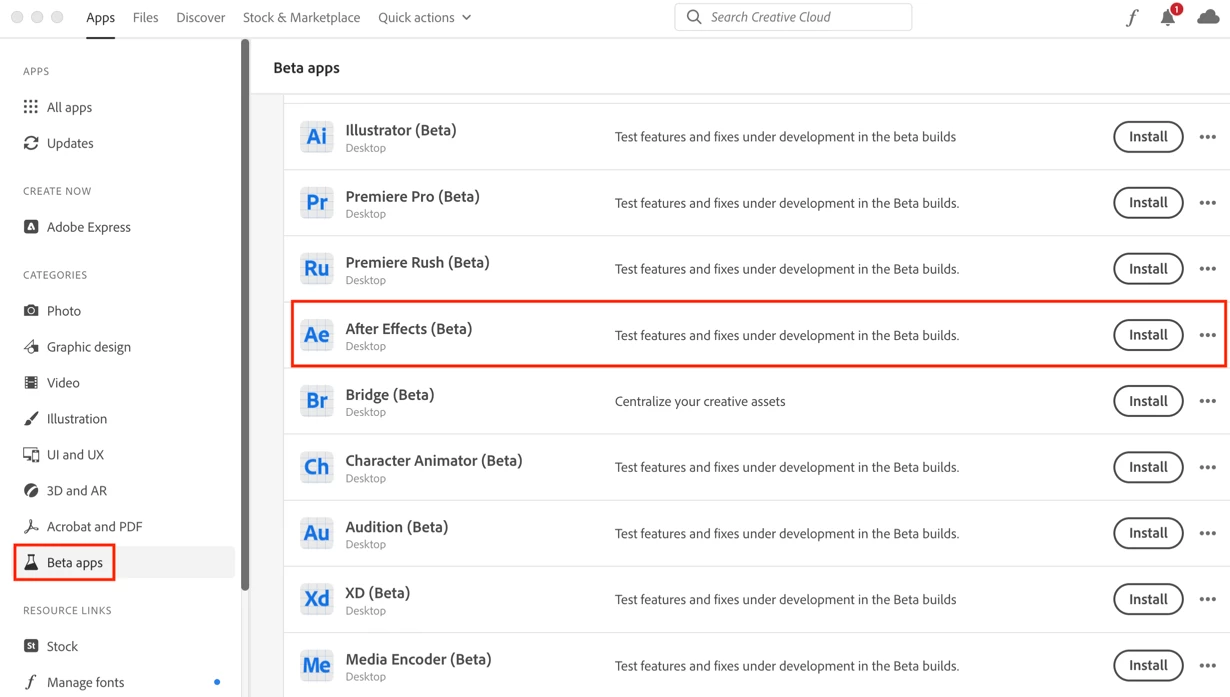
Task: Install Character Animator (Beta)
Action: [1148, 467]
